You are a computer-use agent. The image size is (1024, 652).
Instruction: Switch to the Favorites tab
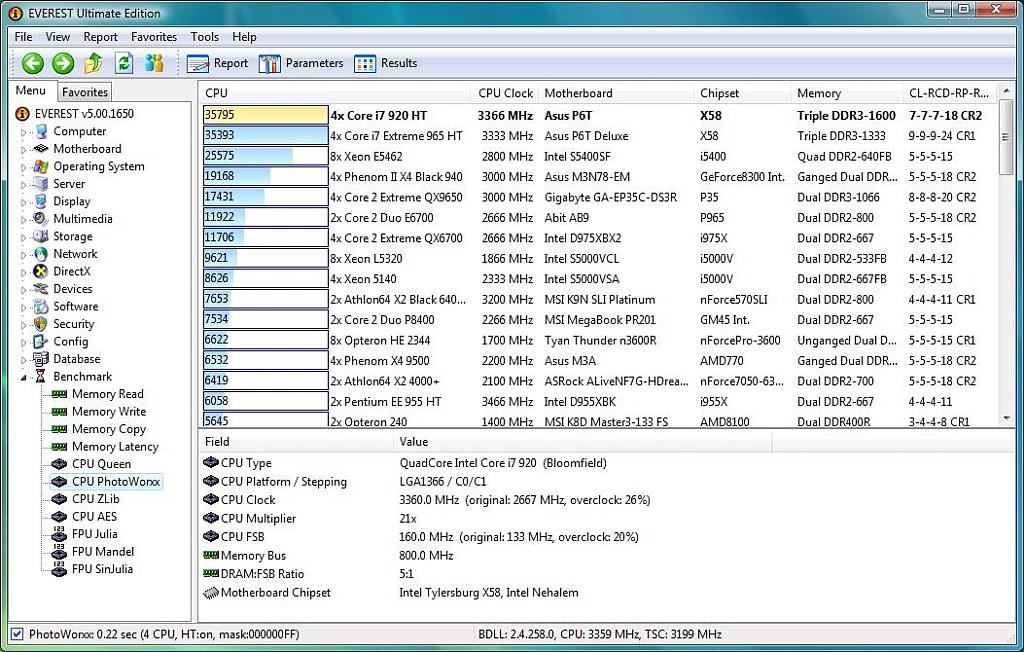85,92
